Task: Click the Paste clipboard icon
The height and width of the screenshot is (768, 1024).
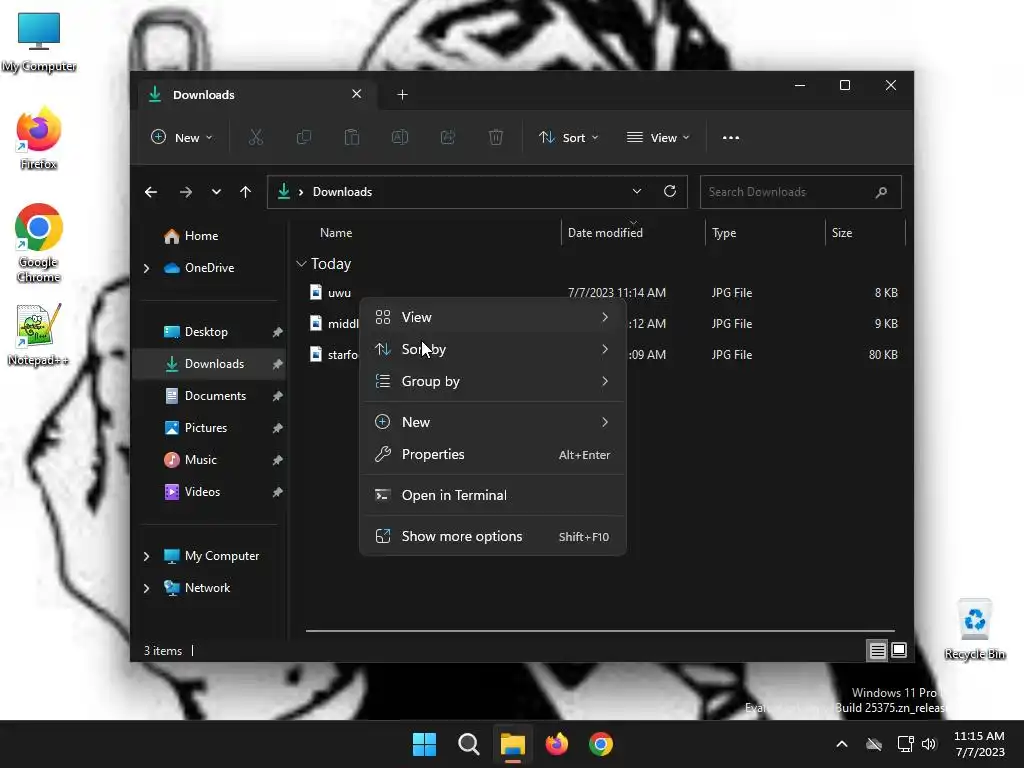Action: (x=352, y=137)
